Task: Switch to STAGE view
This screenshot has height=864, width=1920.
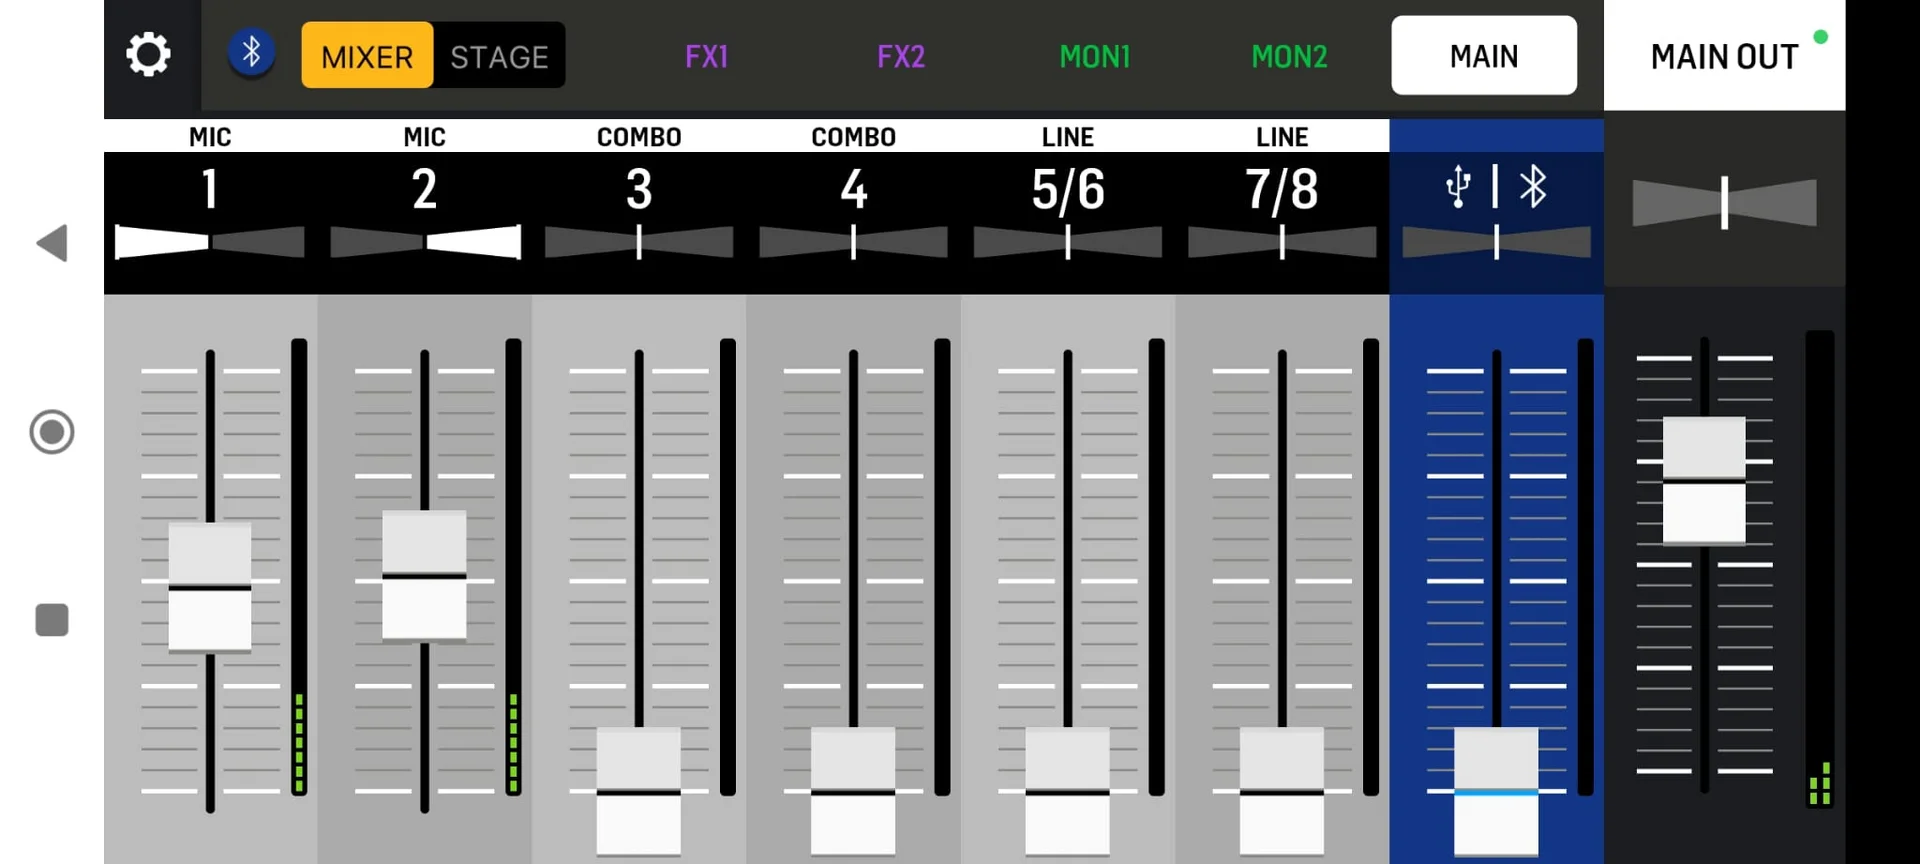Action: (x=499, y=56)
